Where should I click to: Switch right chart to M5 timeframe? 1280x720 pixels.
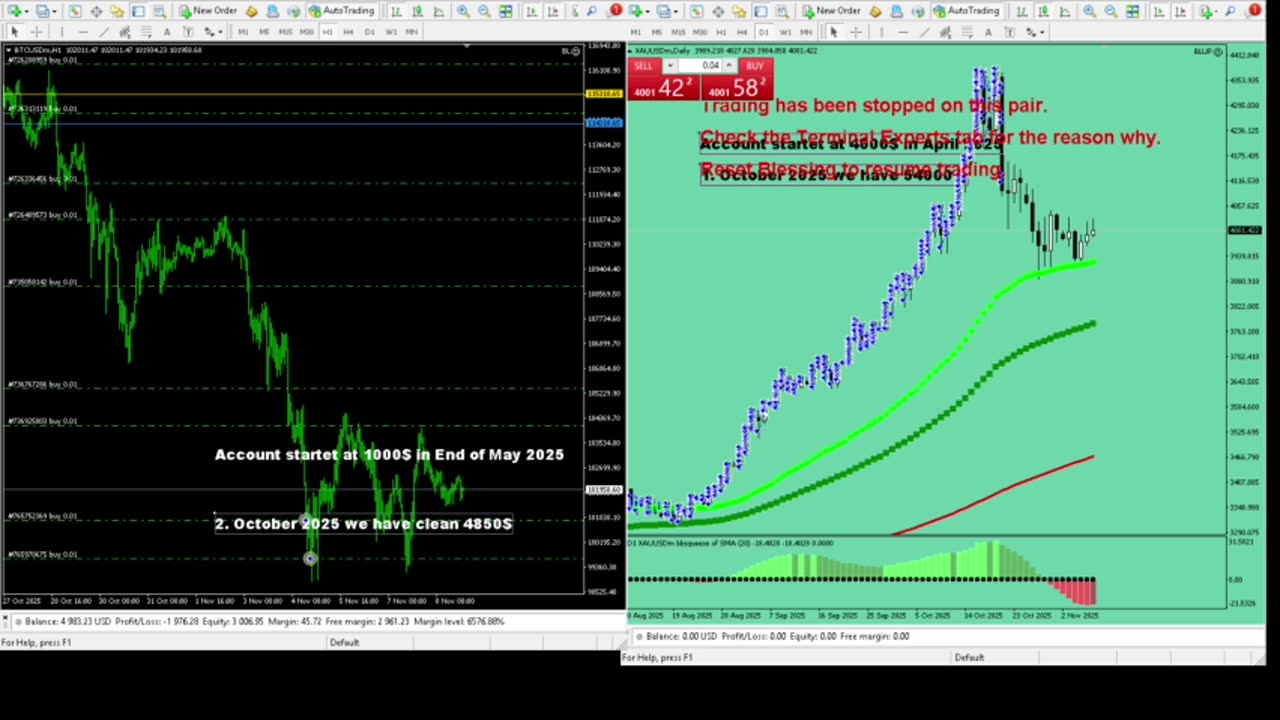[657, 32]
